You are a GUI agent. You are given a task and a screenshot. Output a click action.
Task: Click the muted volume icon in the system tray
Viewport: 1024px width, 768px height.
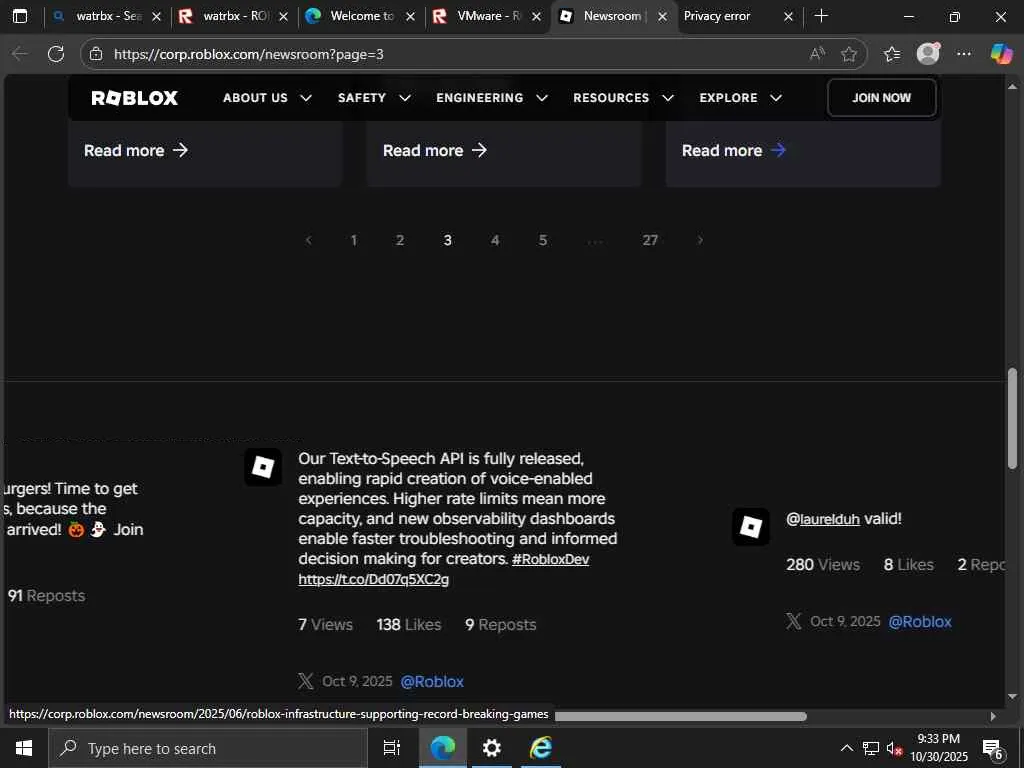(894, 748)
